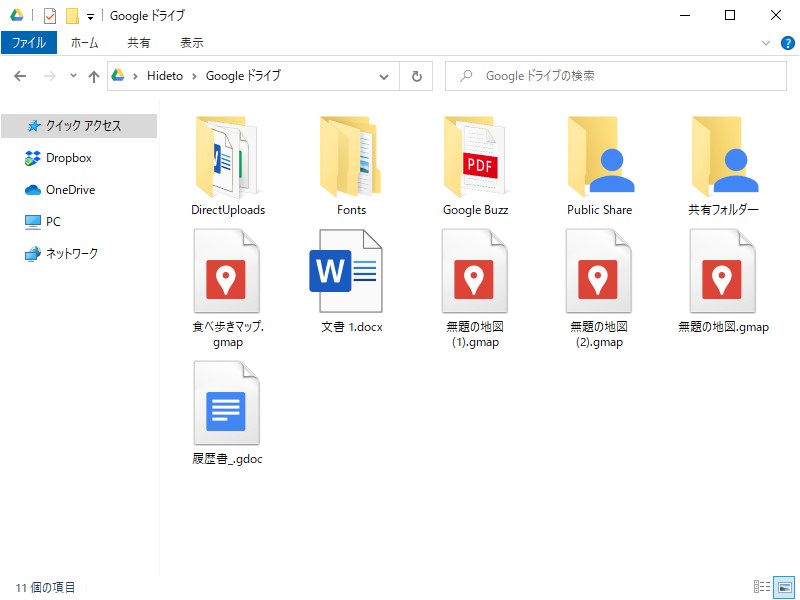The height and width of the screenshot is (600, 800).
Task: Navigate back with the back arrow
Action: pyautogui.click(x=20, y=75)
